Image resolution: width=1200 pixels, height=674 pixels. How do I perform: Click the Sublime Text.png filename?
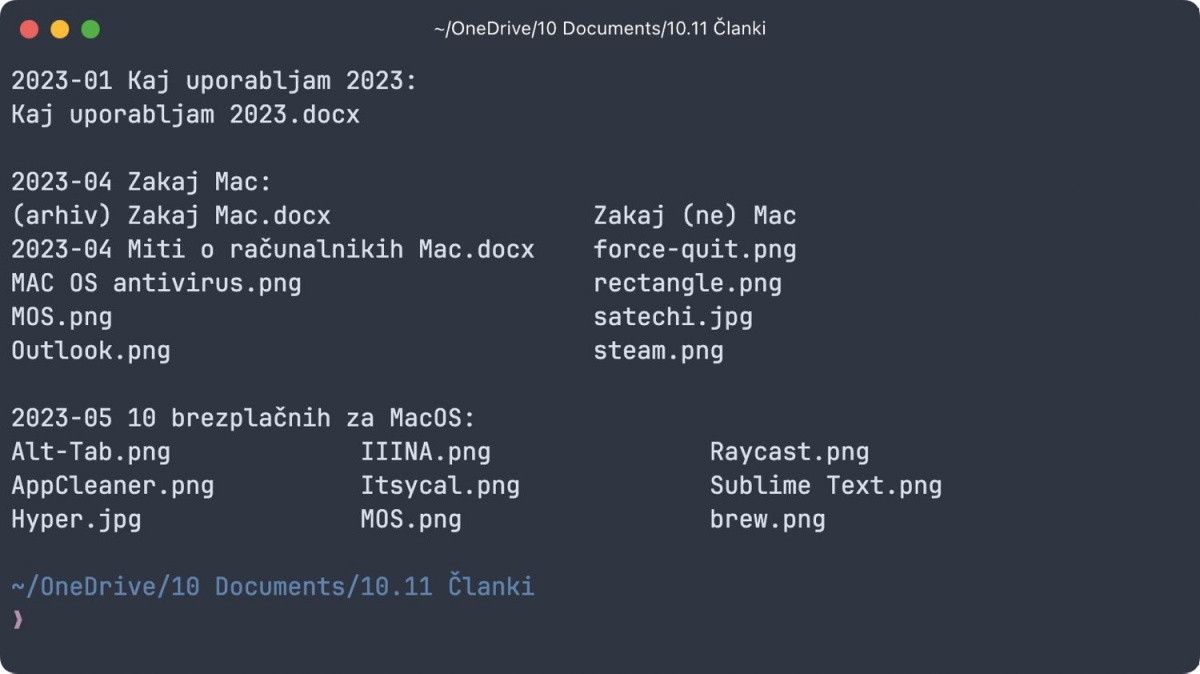(x=826, y=486)
